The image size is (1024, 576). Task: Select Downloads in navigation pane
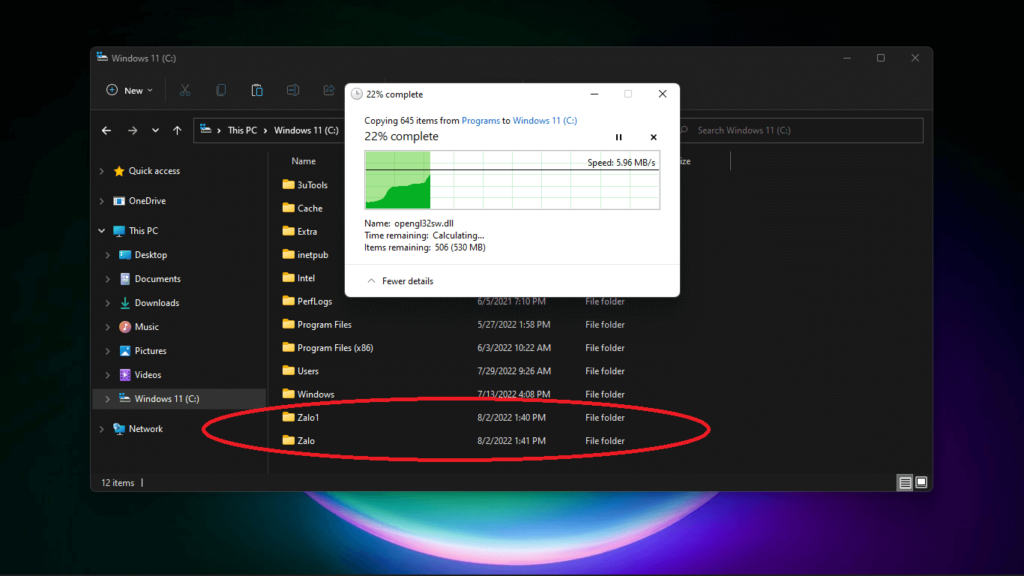[x=157, y=303]
